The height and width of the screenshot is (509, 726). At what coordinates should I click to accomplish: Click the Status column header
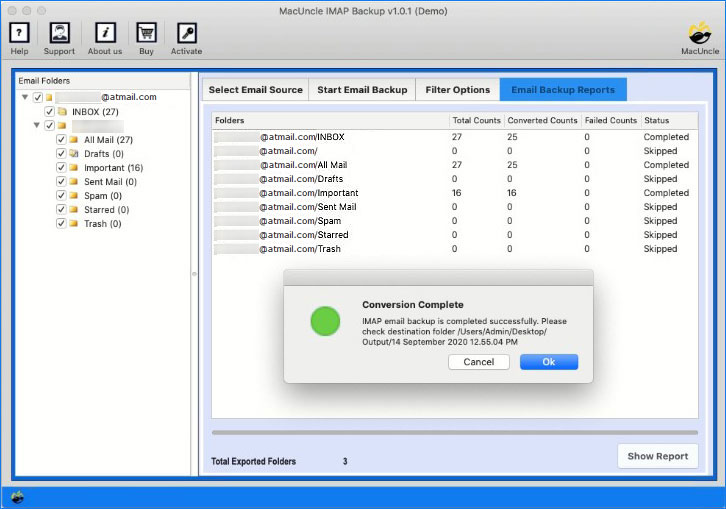pos(670,120)
